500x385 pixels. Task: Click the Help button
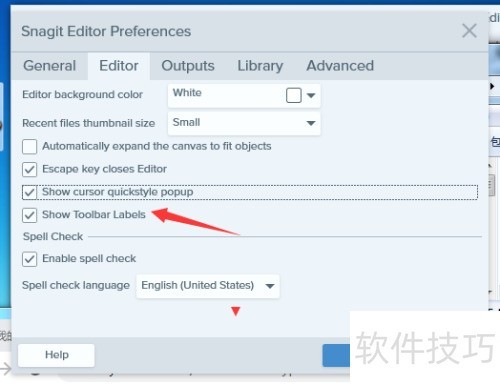(x=56, y=355)
